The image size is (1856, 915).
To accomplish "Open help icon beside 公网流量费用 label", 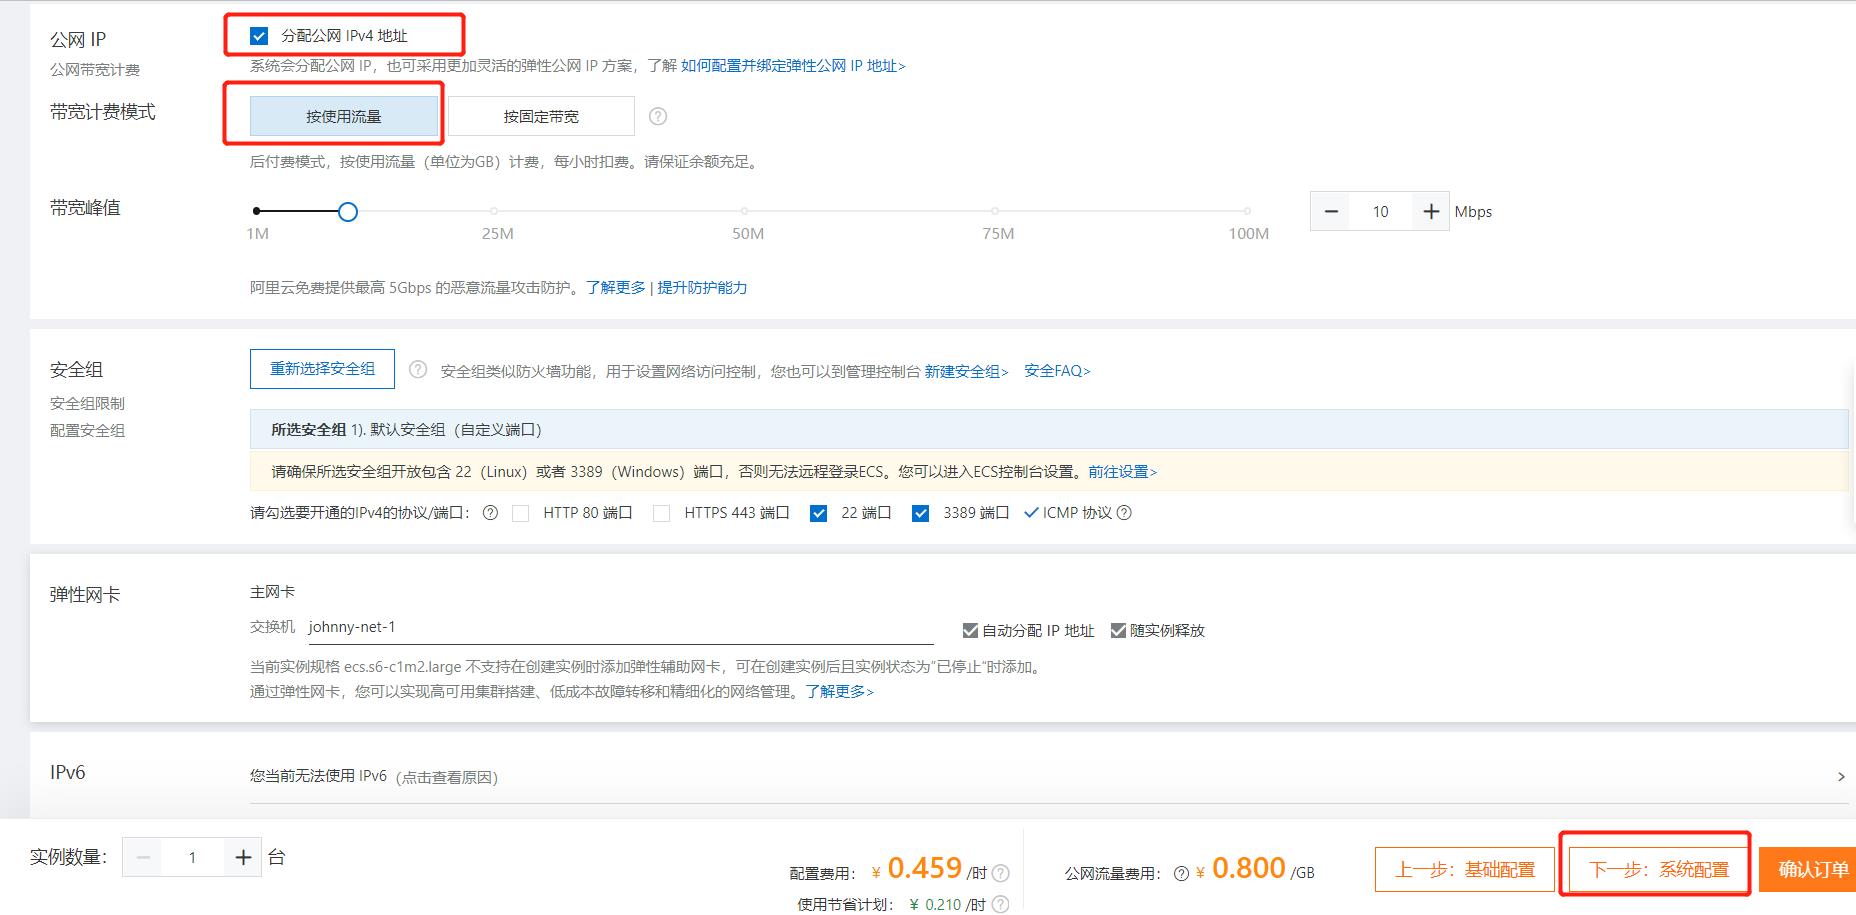I will click(1181, 873).
